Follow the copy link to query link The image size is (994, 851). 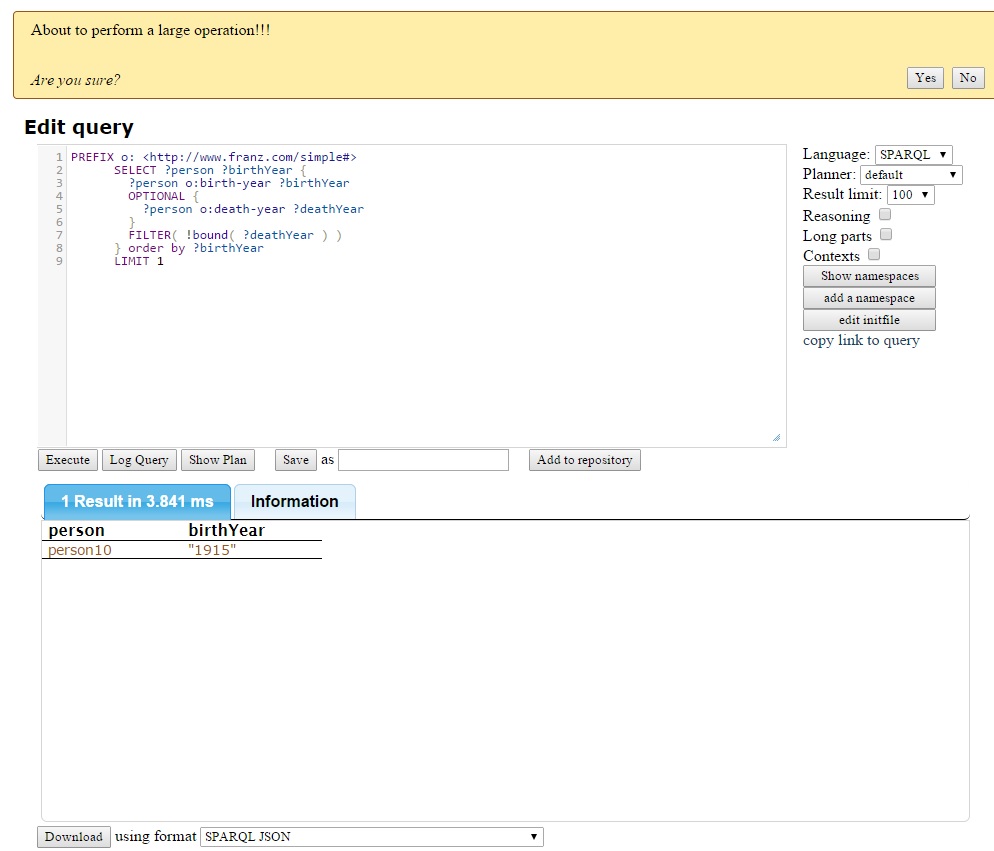[x=861, y=341]
